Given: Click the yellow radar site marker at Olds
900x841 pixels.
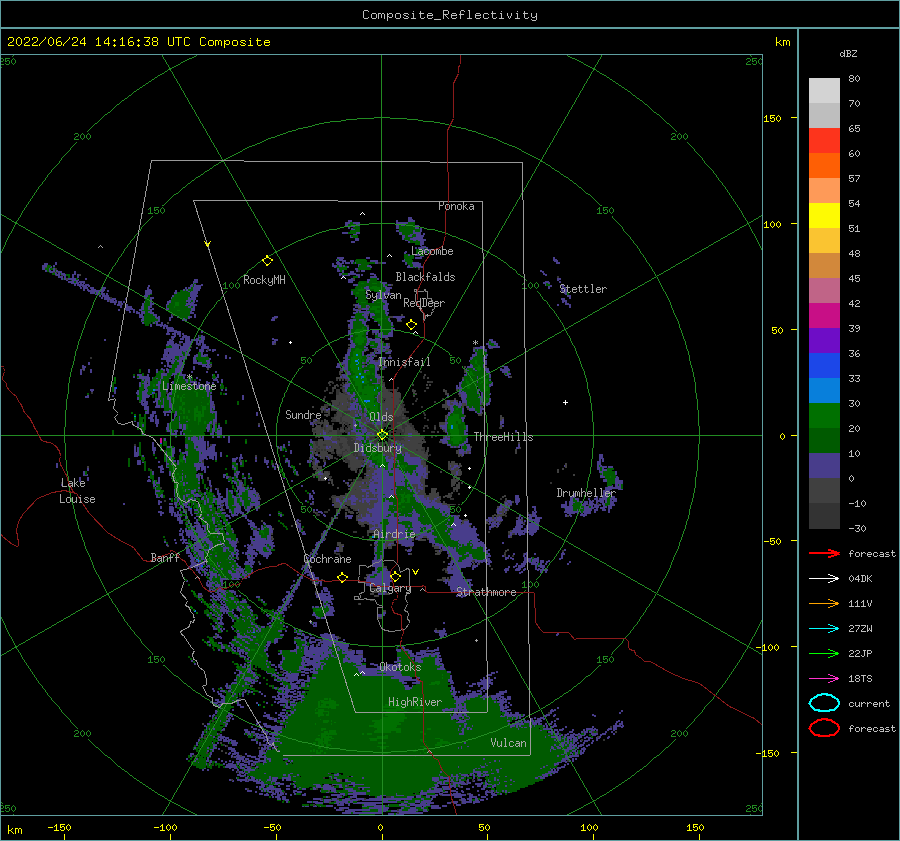Looking at the screenshot, I should (x=382, y=435).
